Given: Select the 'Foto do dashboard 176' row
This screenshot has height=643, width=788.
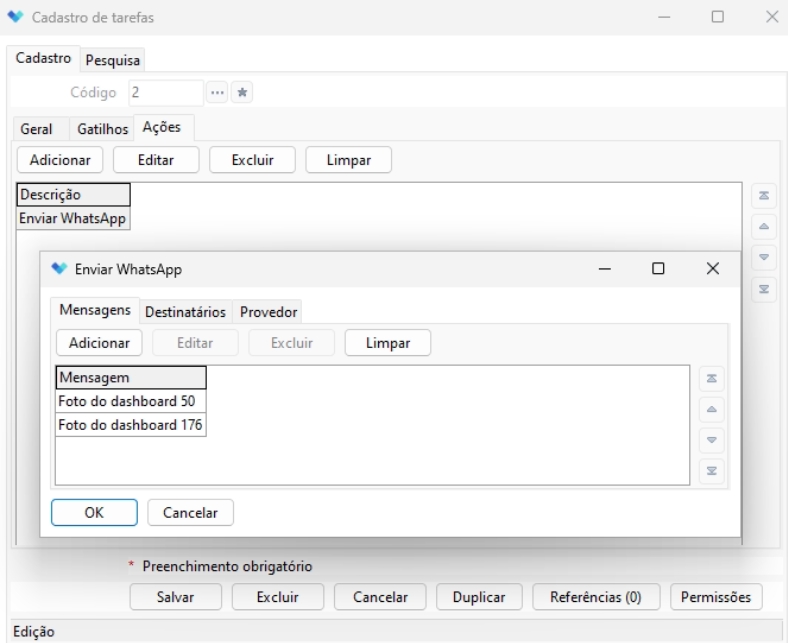Looking at the screenshot, I should (x=130, y=426).
